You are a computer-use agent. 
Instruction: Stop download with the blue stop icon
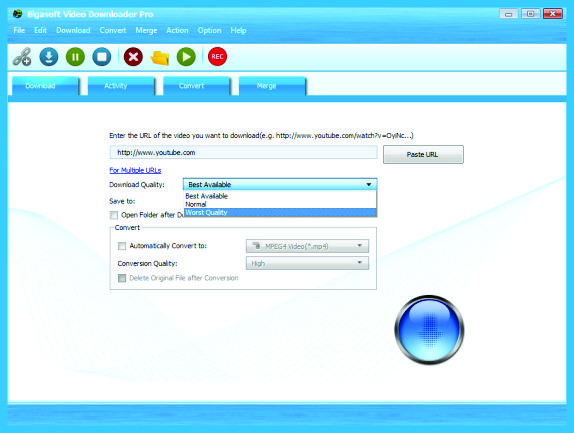pyautogui.click(x=101, y=57)
